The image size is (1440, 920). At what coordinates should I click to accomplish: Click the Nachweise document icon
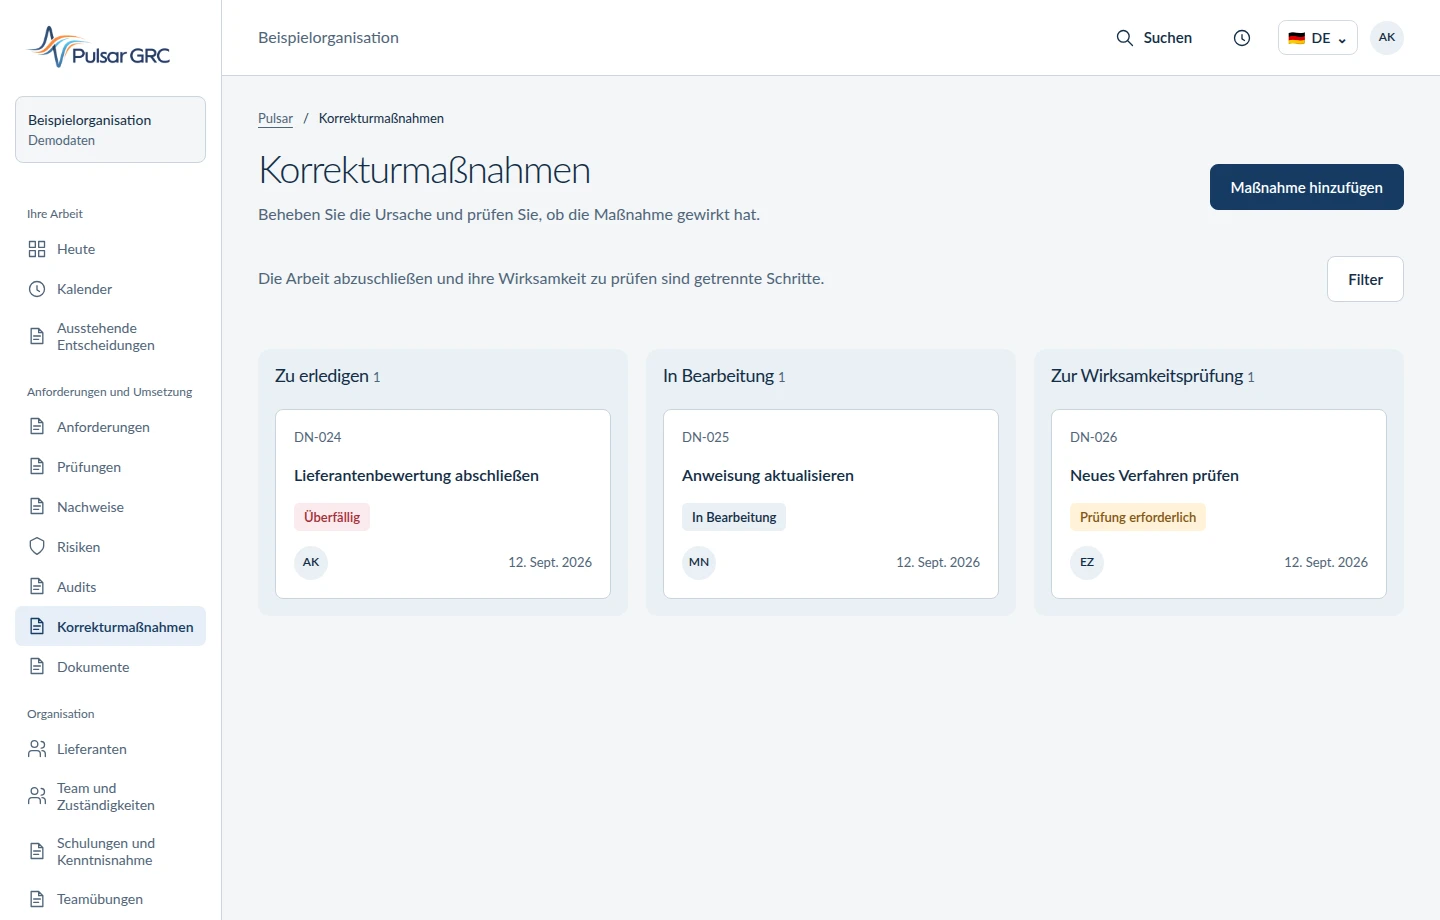37,507
